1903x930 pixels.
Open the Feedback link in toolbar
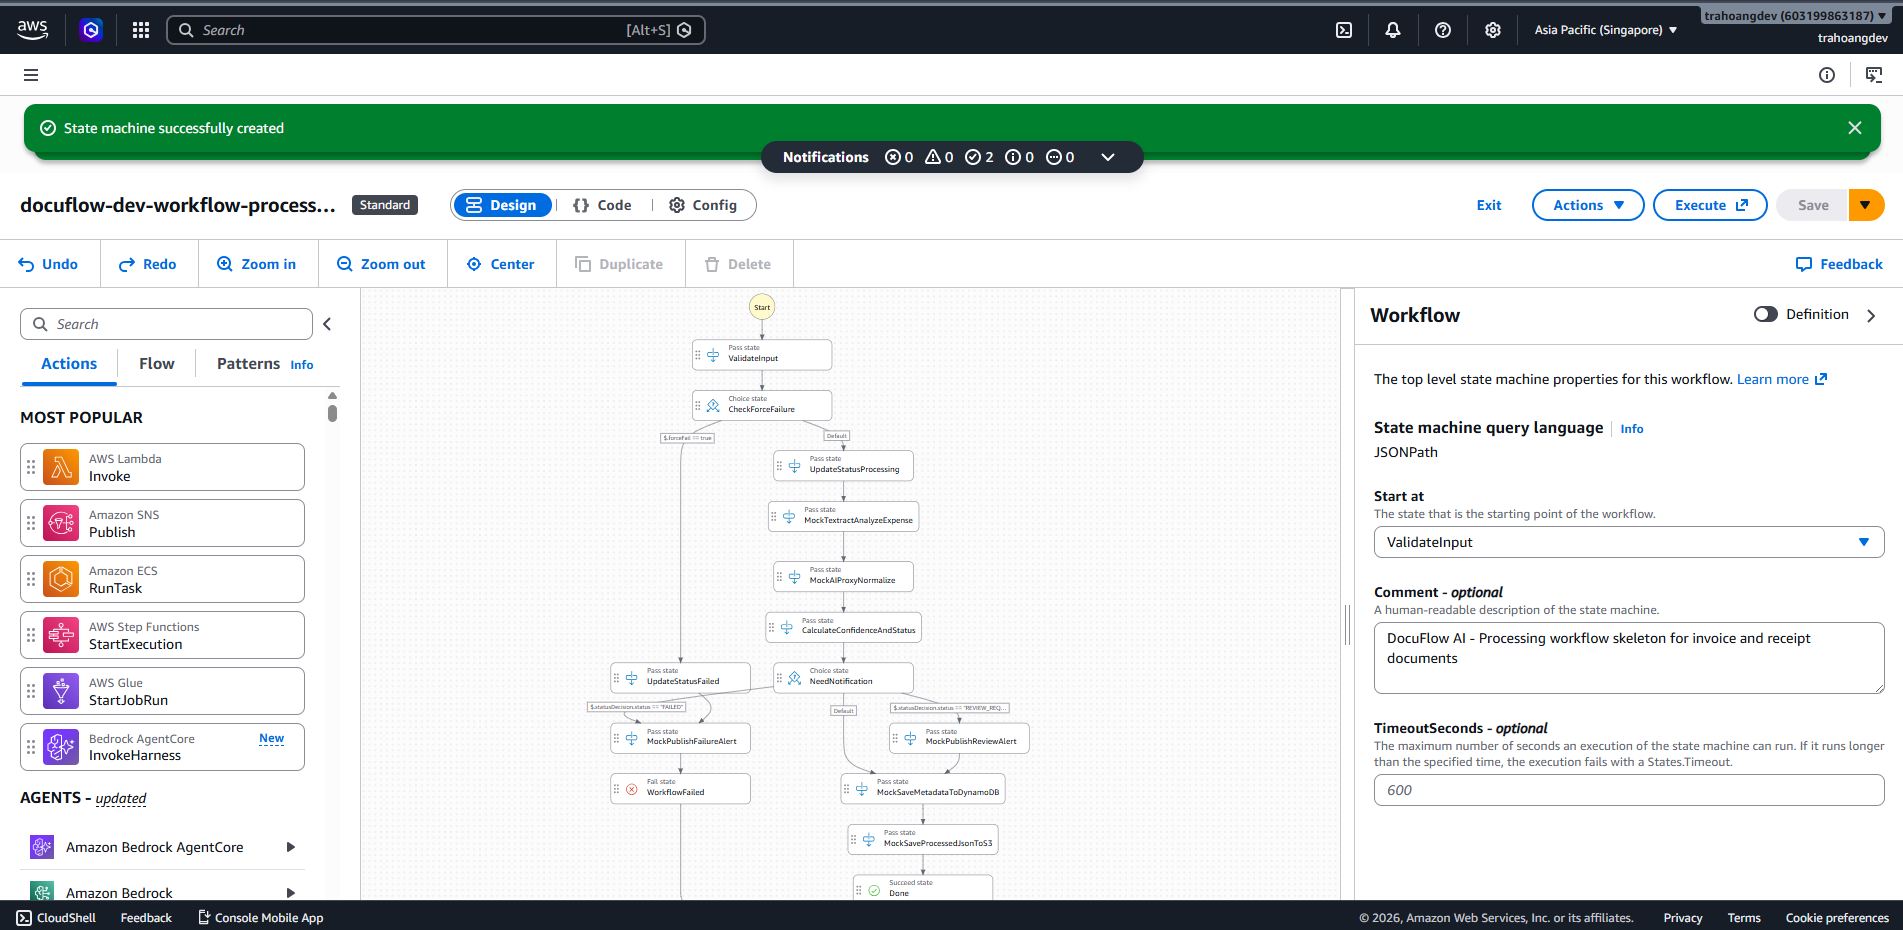(1839, 264)
